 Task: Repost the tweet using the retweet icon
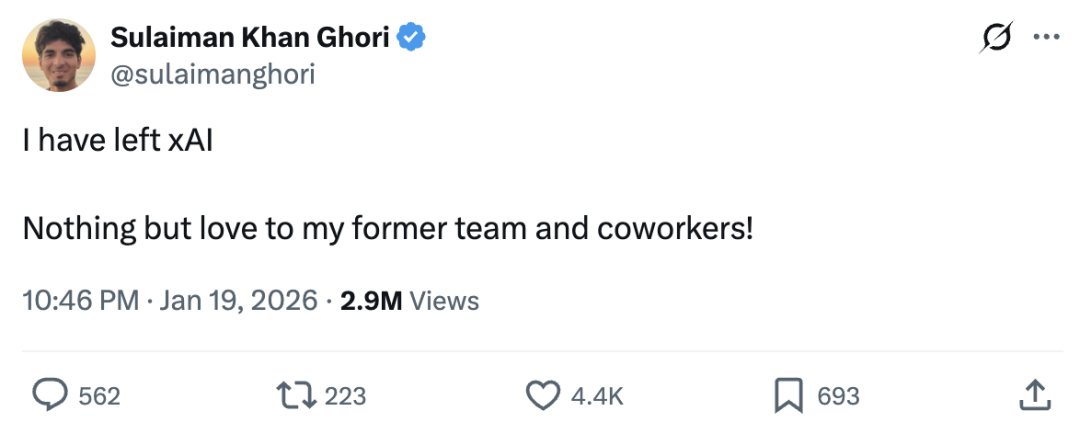[298, 396]
